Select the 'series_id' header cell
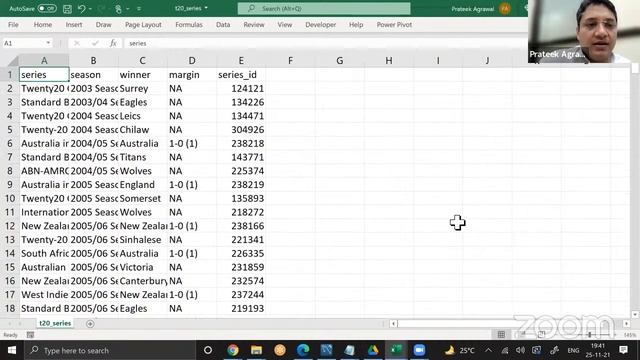The width and height of the screenshot is (640, 360). click(x=241, y=75)
